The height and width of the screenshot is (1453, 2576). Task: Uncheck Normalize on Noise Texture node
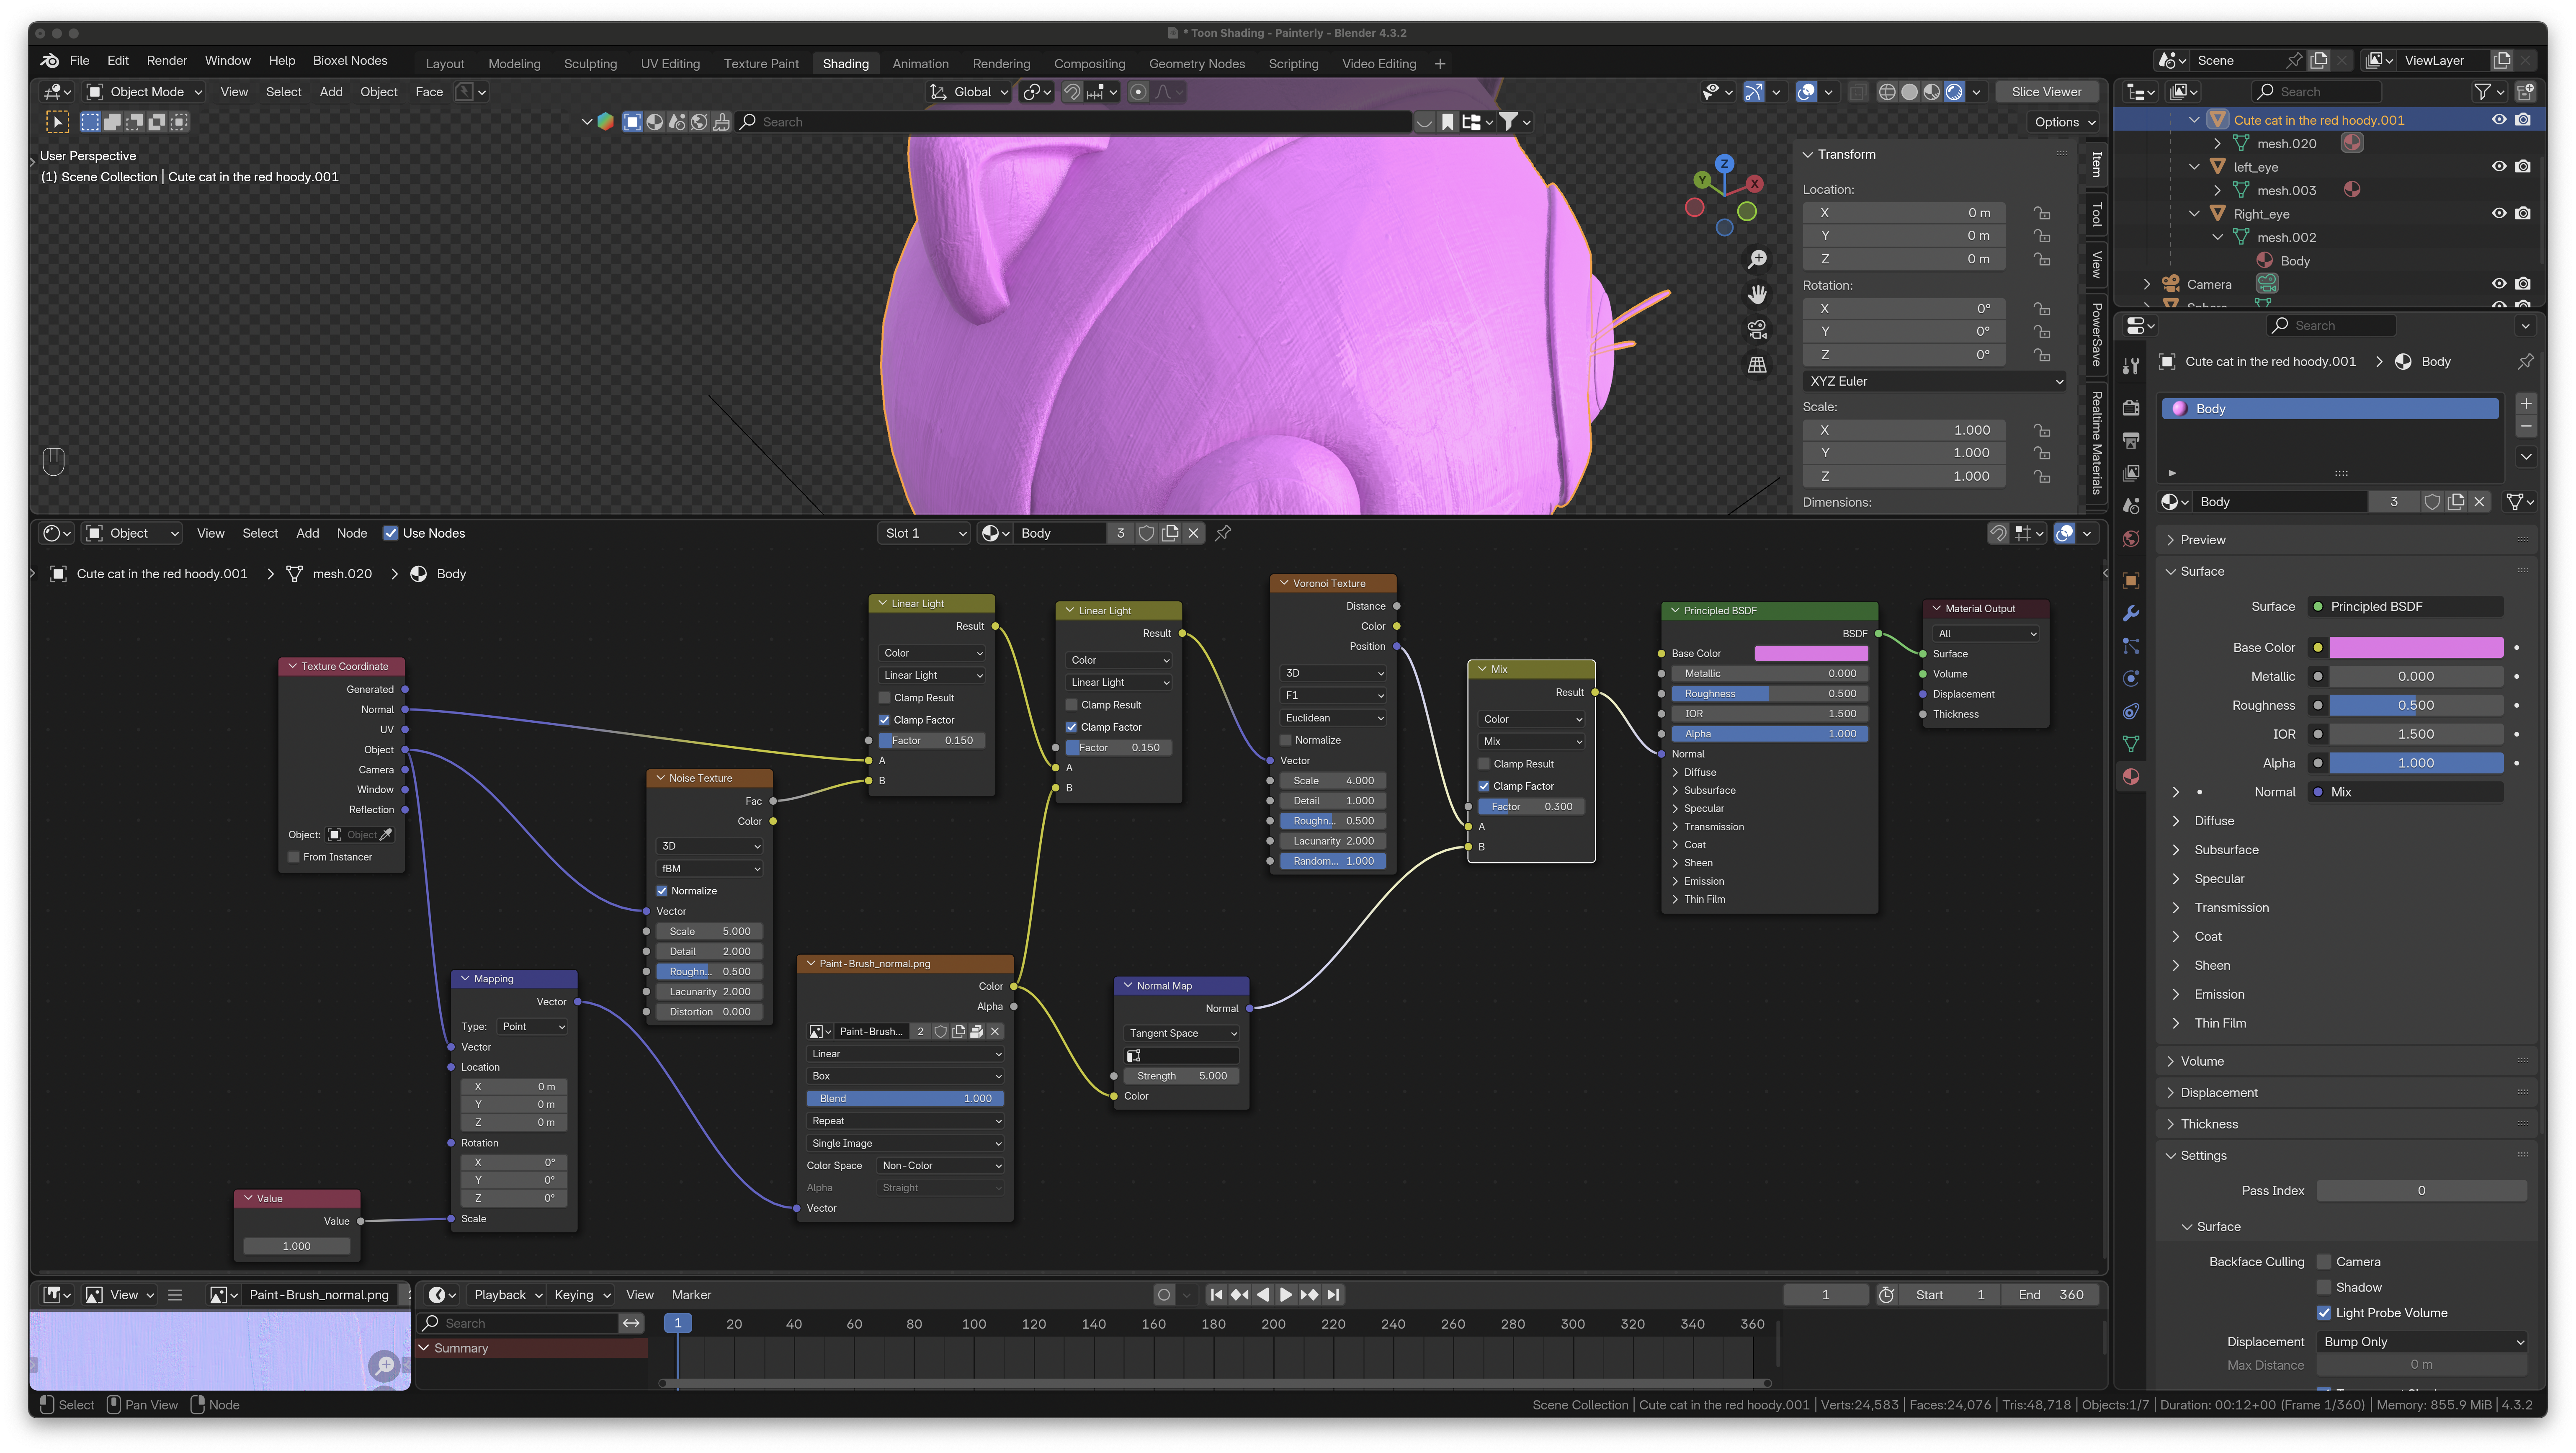[x=662, y=891]
